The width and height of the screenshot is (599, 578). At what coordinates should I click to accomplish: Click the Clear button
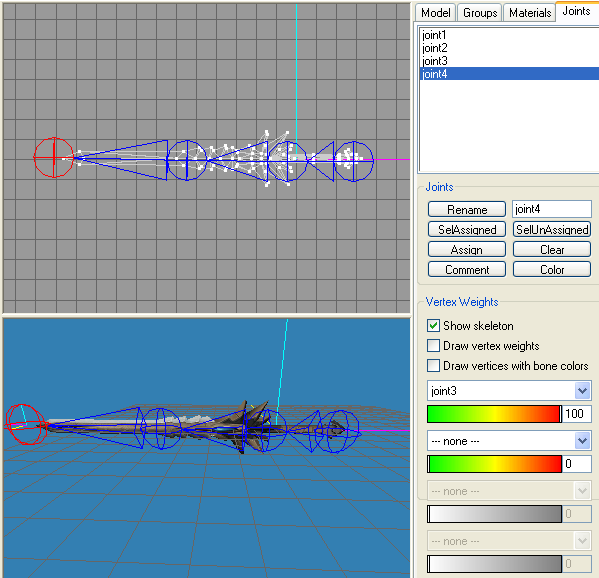552,249
